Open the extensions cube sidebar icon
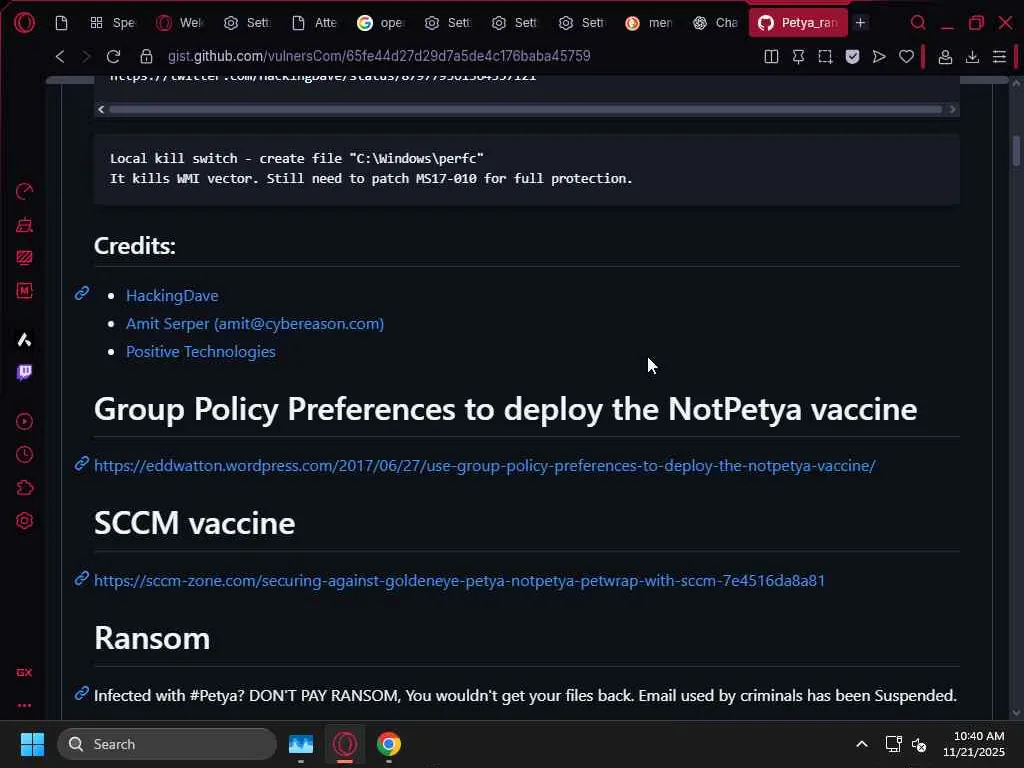 coord(24,488)
